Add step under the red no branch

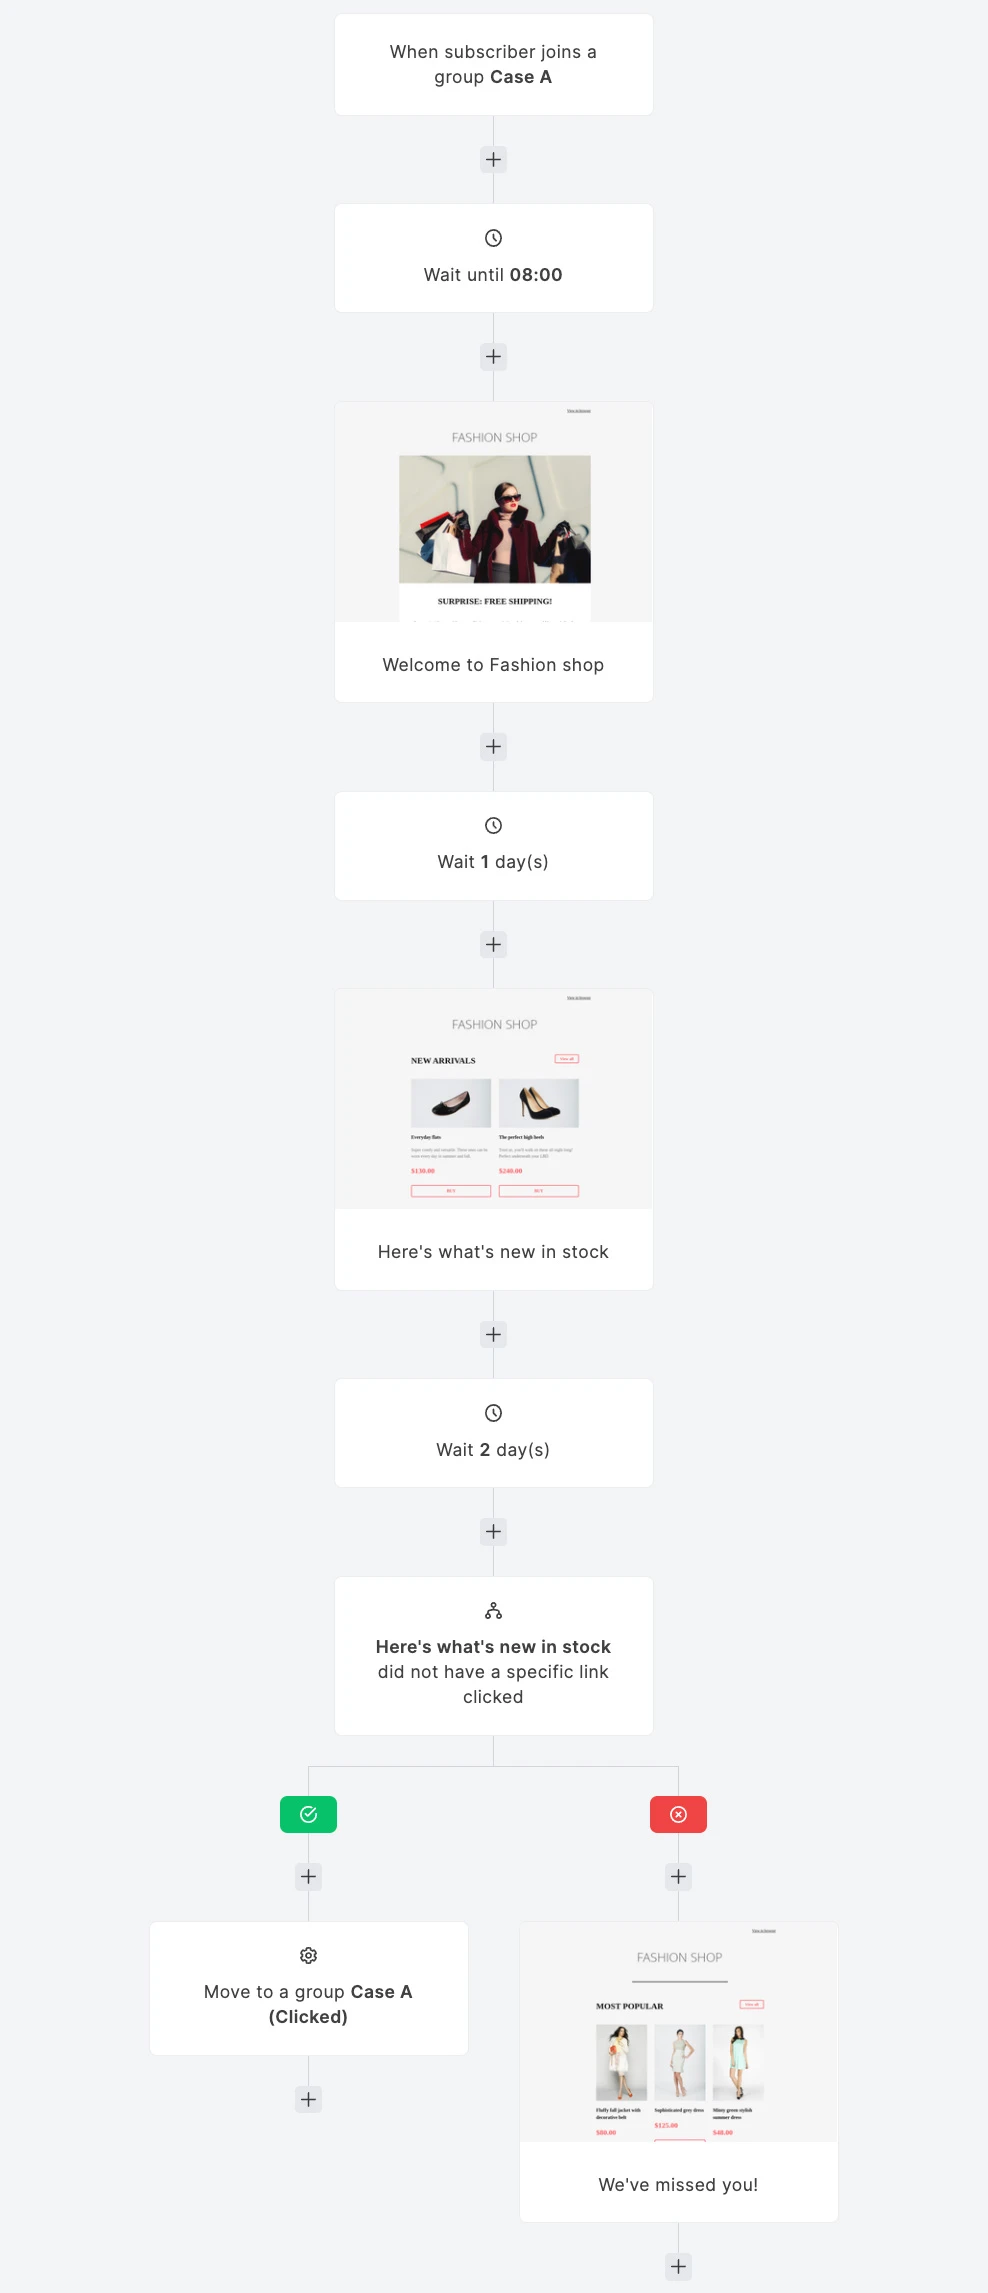click(x=678, y=1877)
